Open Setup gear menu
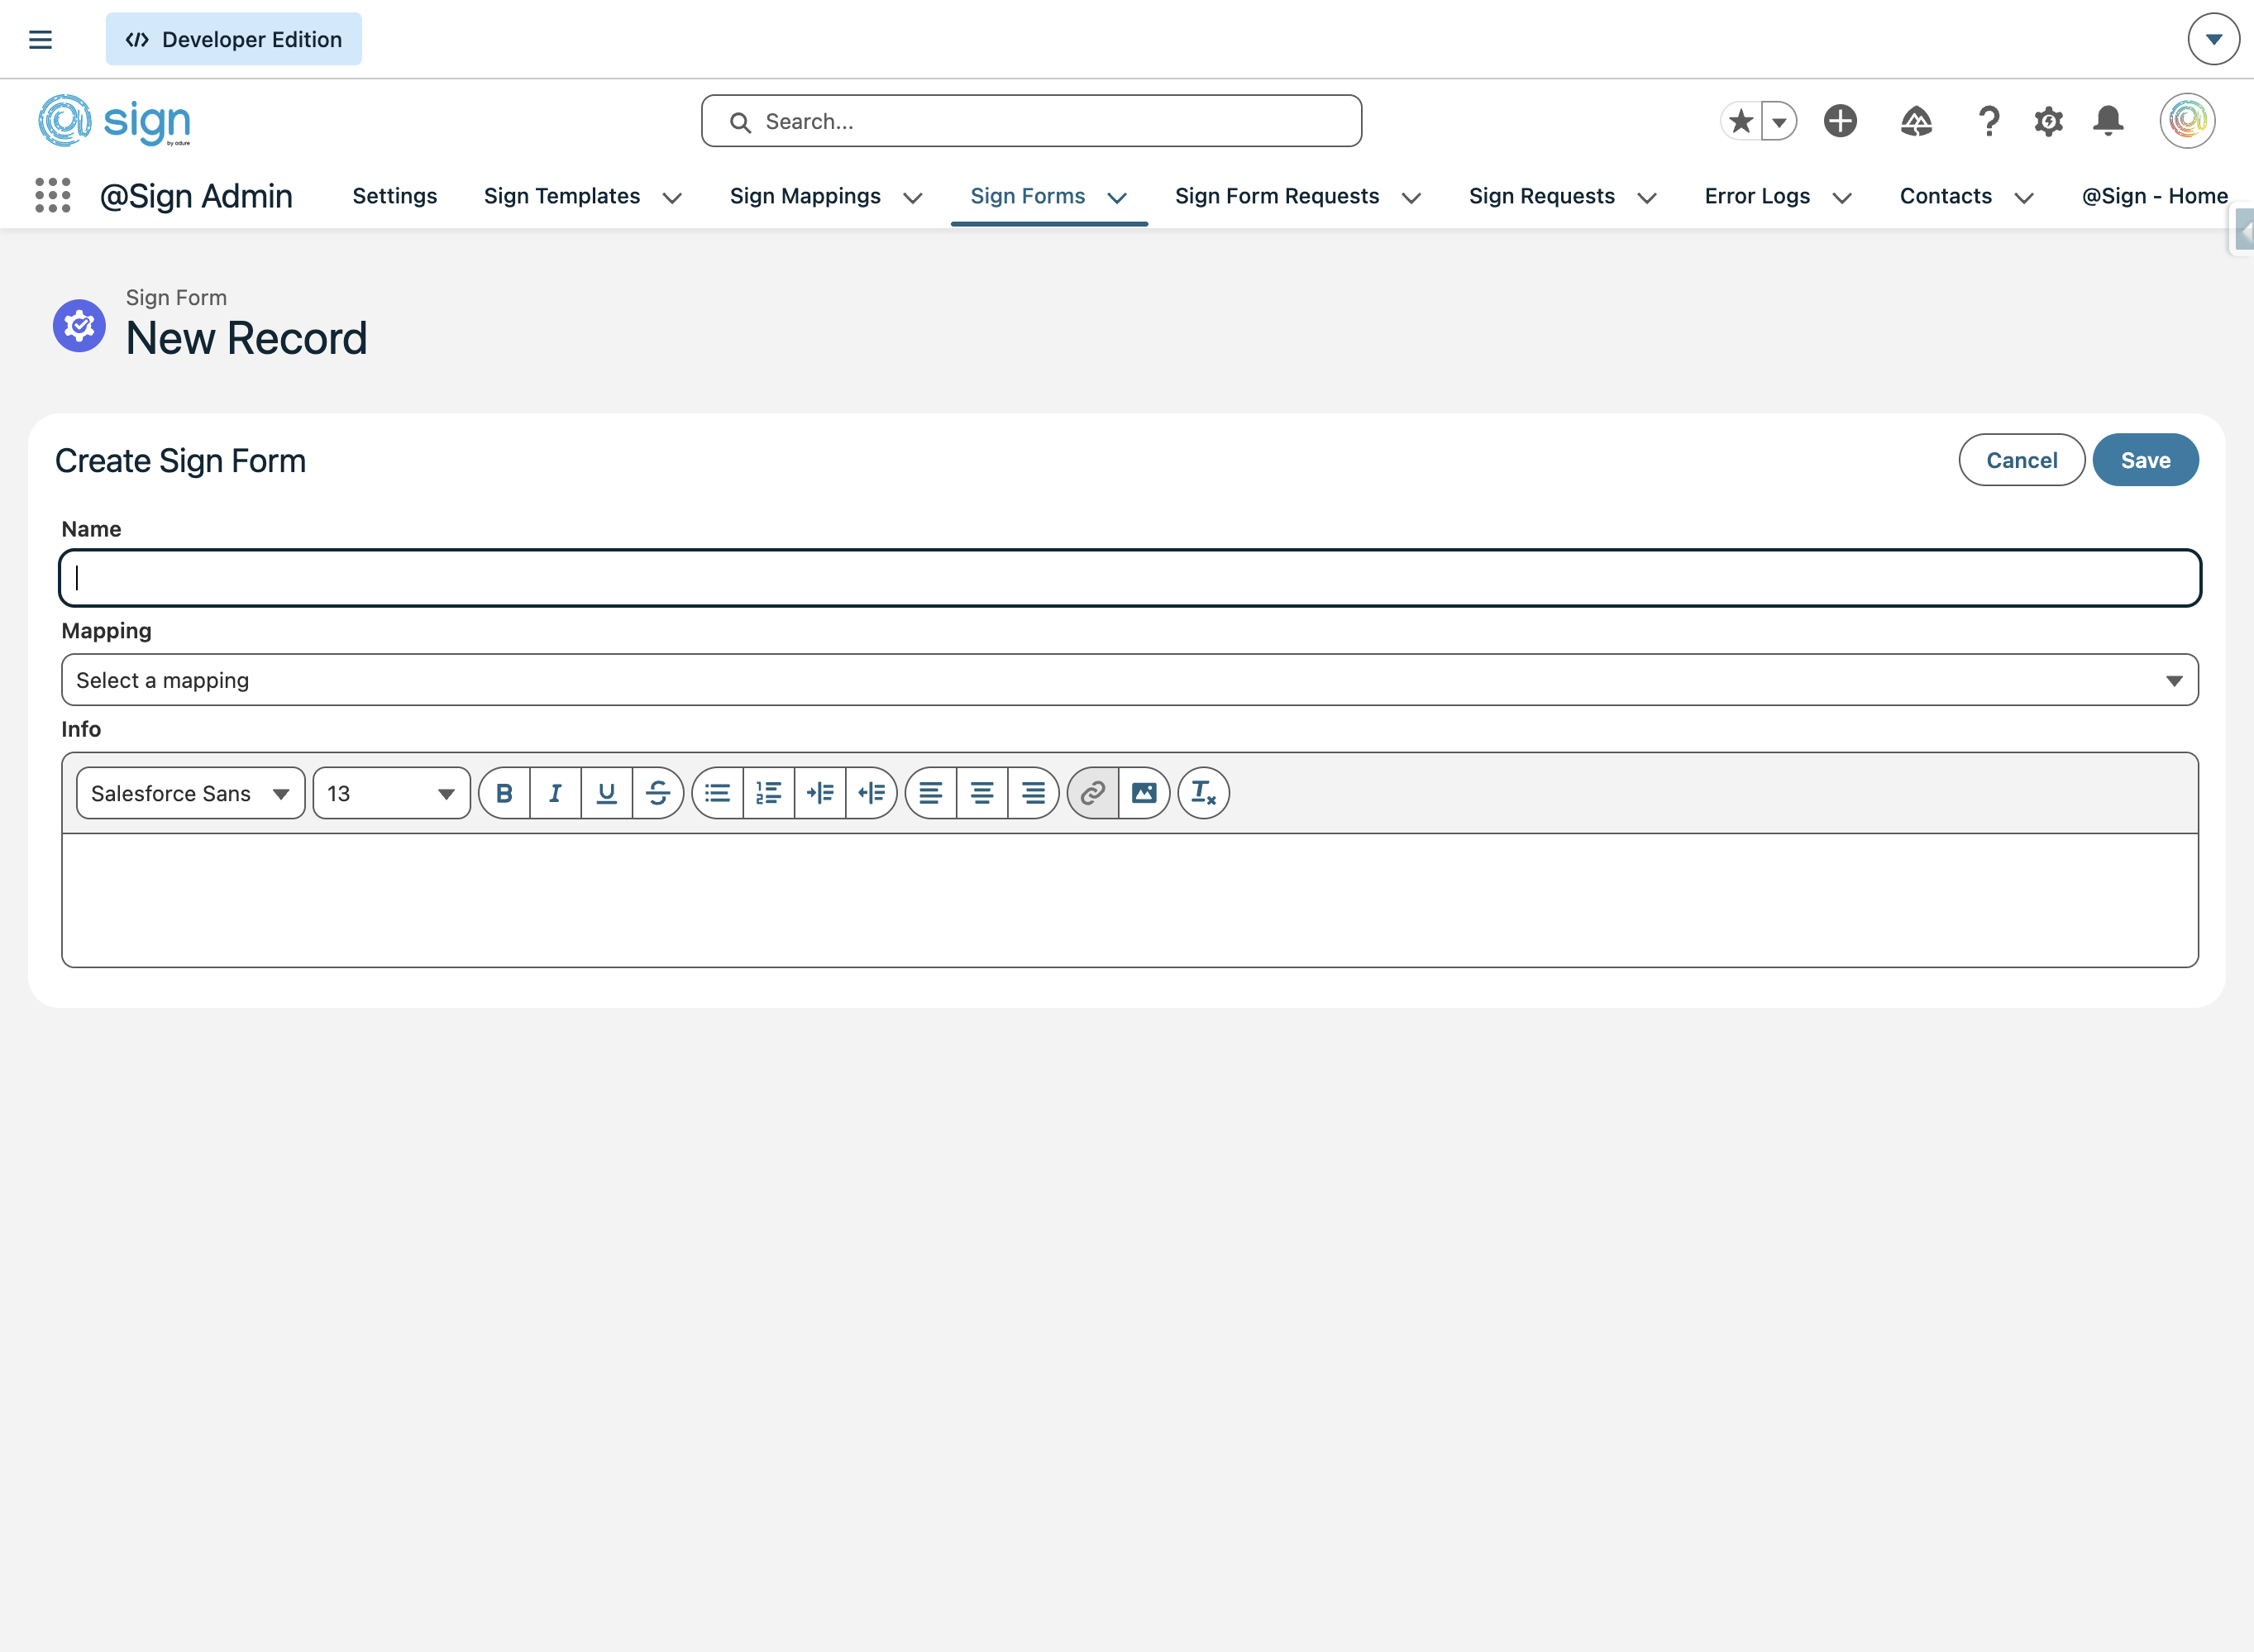 click(x=2048, y=121)
